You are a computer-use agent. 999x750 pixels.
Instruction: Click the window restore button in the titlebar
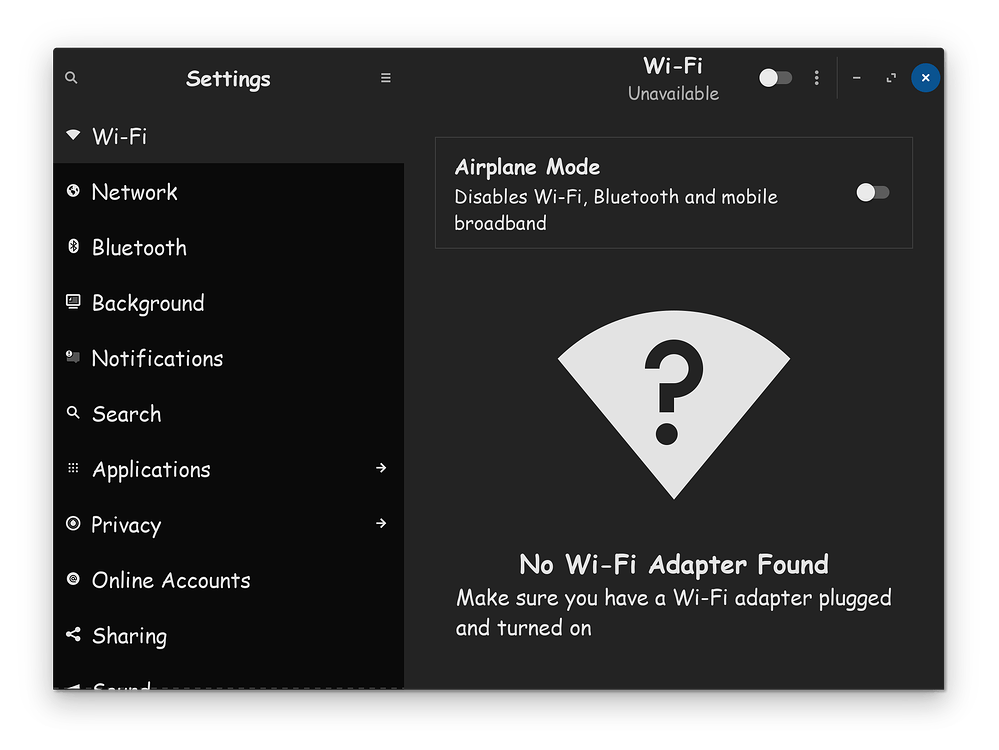(x=889, y=76)
